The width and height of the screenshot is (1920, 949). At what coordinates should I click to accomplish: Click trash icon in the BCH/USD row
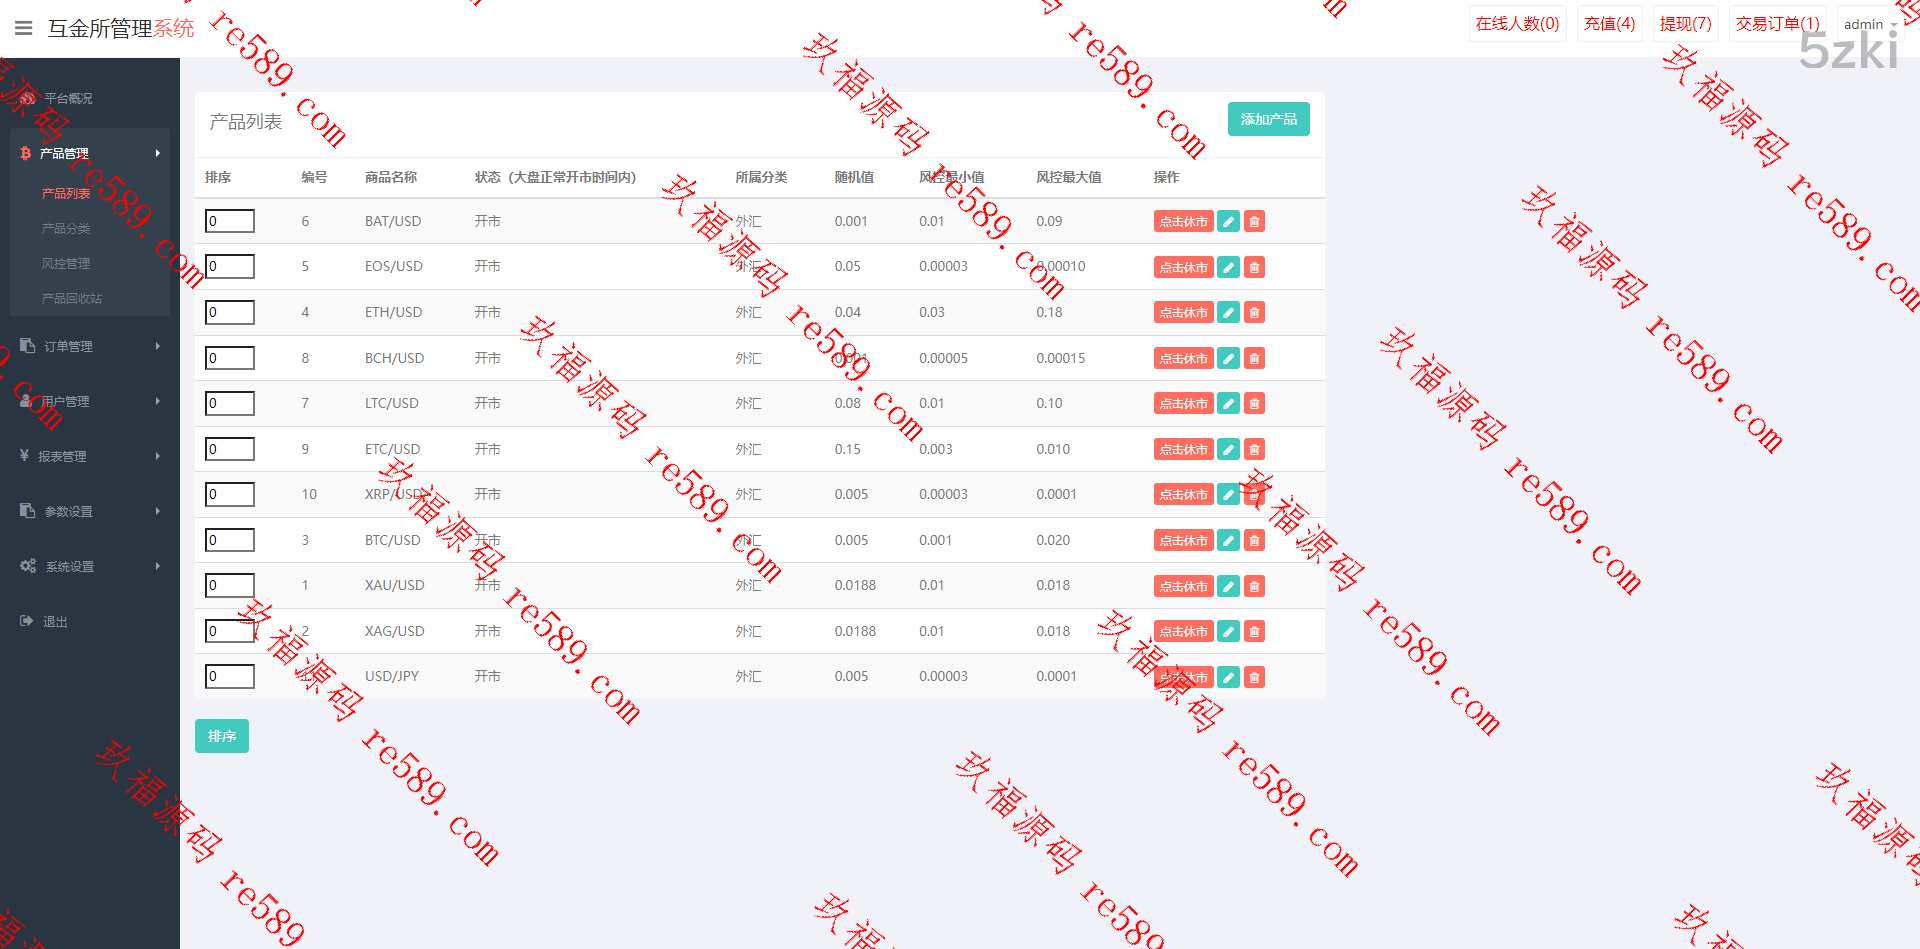pyautogui.click(x=1254, y=358)
